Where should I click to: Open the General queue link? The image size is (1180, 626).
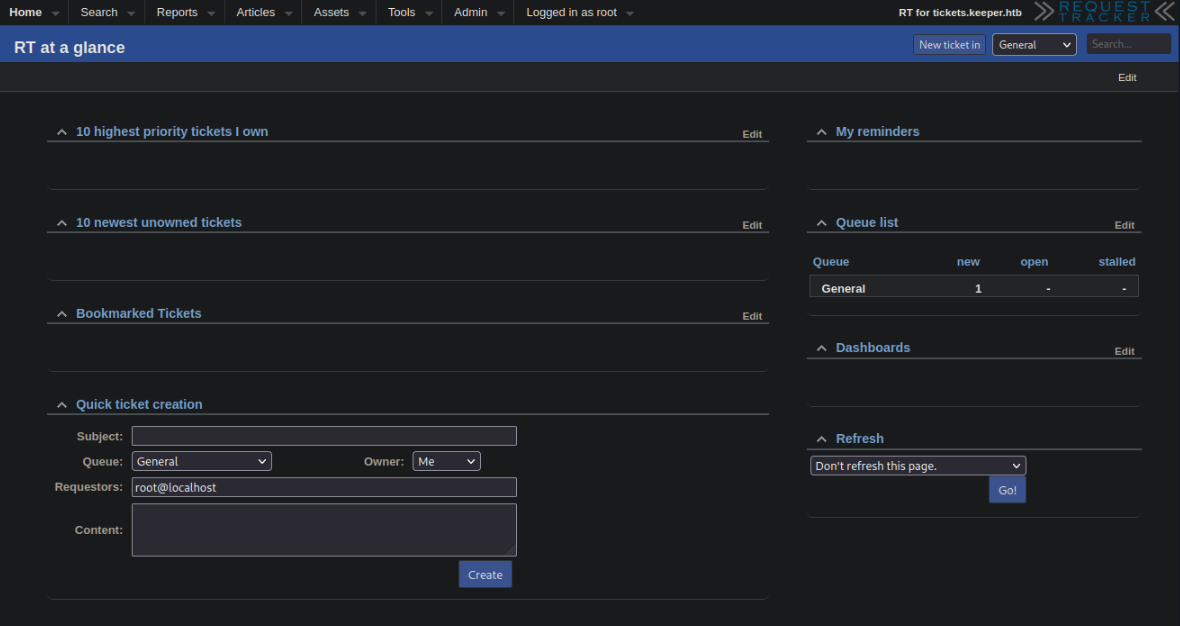(x=843, y=288)
